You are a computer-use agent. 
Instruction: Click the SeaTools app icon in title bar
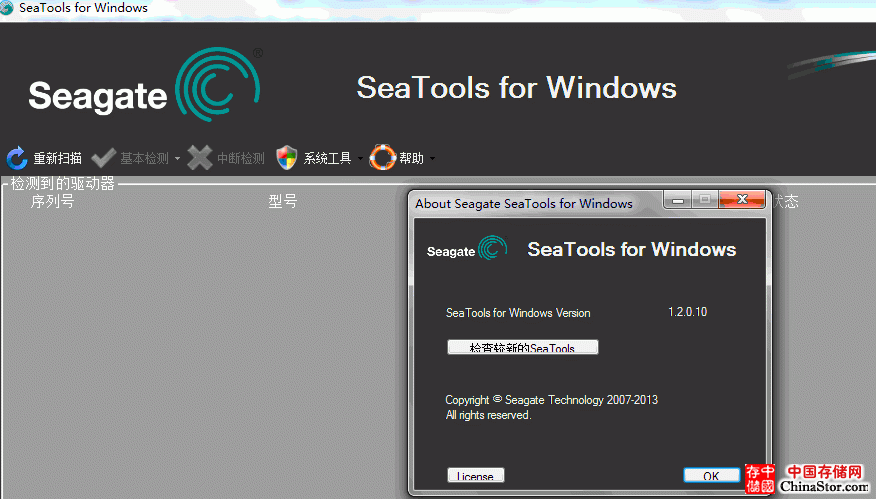click(7, 8)
